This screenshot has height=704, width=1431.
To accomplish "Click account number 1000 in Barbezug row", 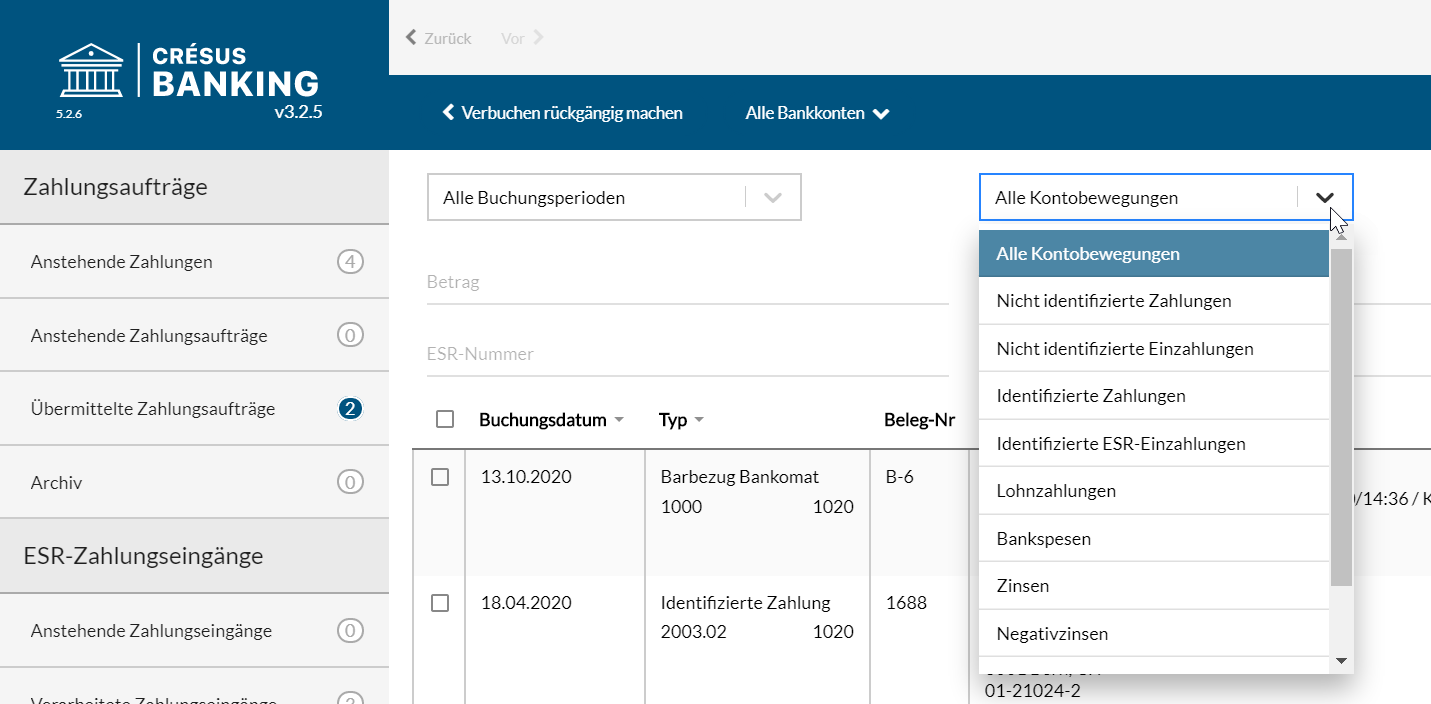I will [682, 507].
